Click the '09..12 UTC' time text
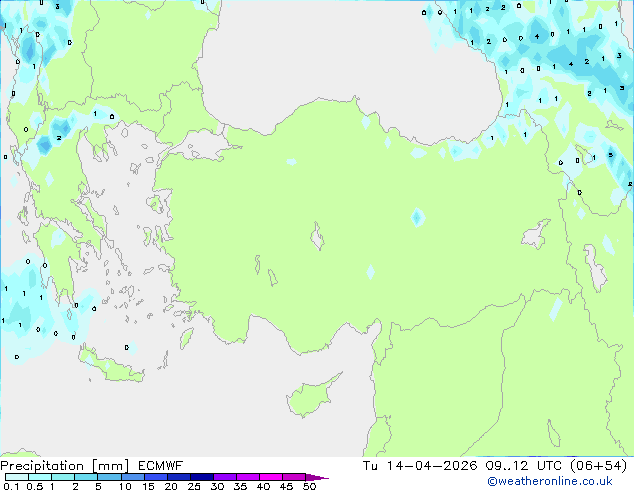The height and width of the screenshot is (490, 634). point(524,466)
